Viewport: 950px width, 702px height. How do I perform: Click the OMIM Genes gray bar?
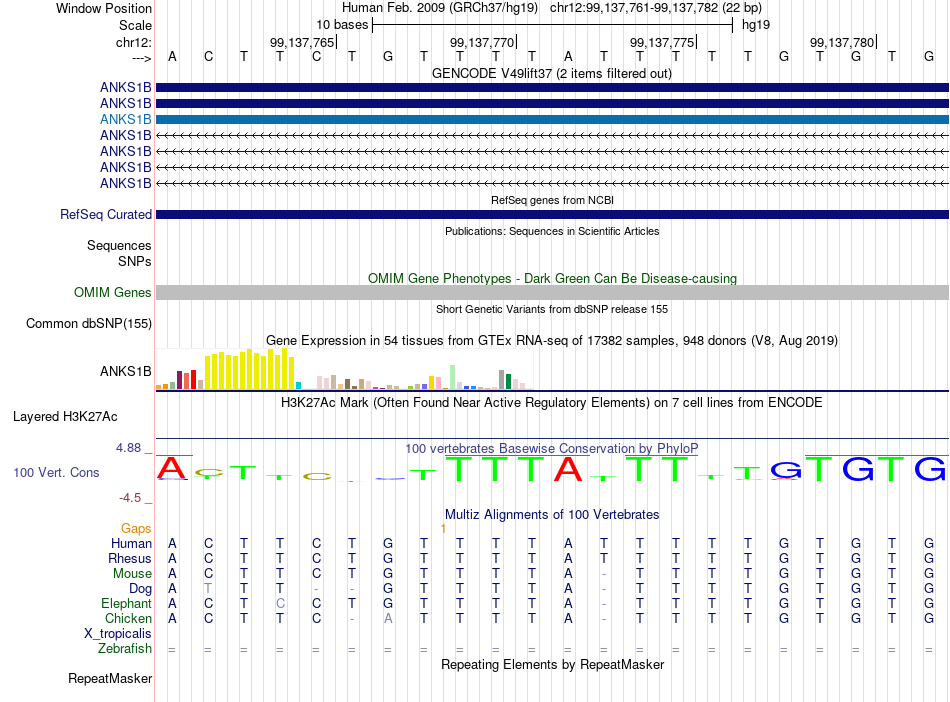click(552, 293)
